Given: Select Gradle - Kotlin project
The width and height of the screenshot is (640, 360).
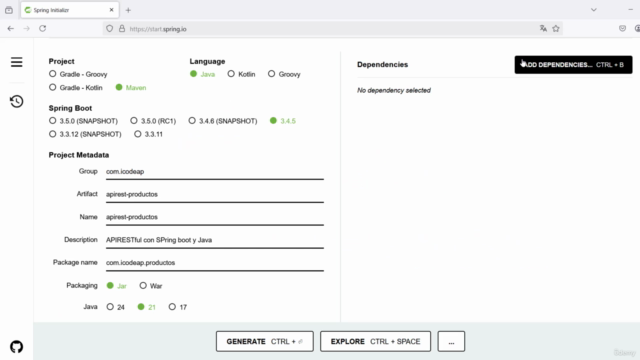Looking at the screenshot, I should pos(76,87).
